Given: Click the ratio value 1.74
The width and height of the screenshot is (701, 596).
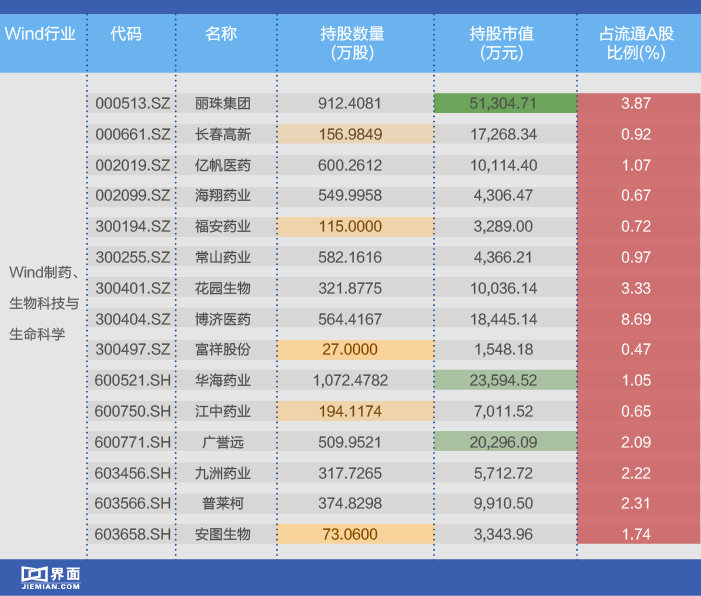Looking at the screenshot, I should (636, 534).
